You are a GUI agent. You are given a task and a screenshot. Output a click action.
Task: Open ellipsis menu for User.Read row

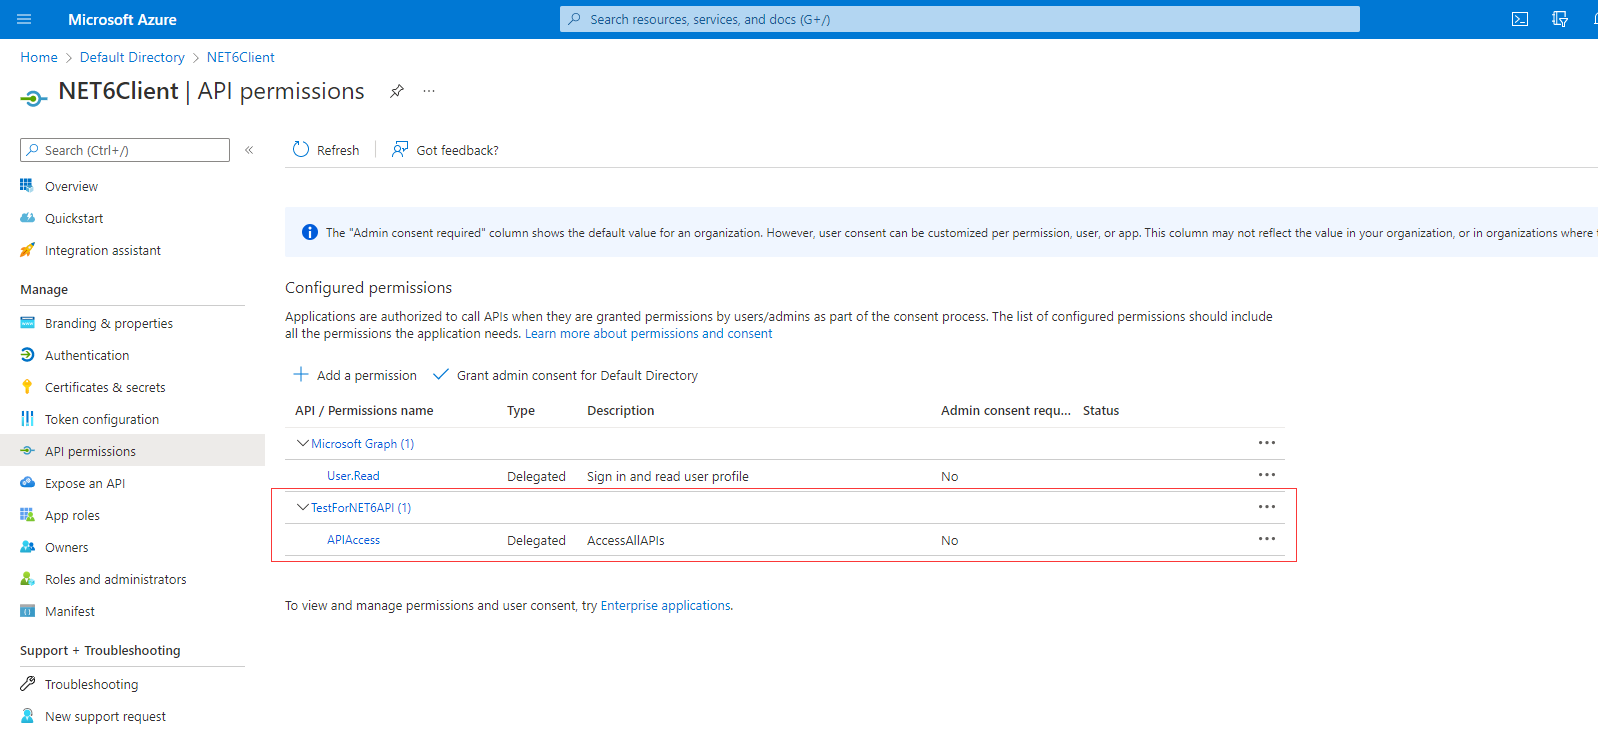coord(1267,475)
